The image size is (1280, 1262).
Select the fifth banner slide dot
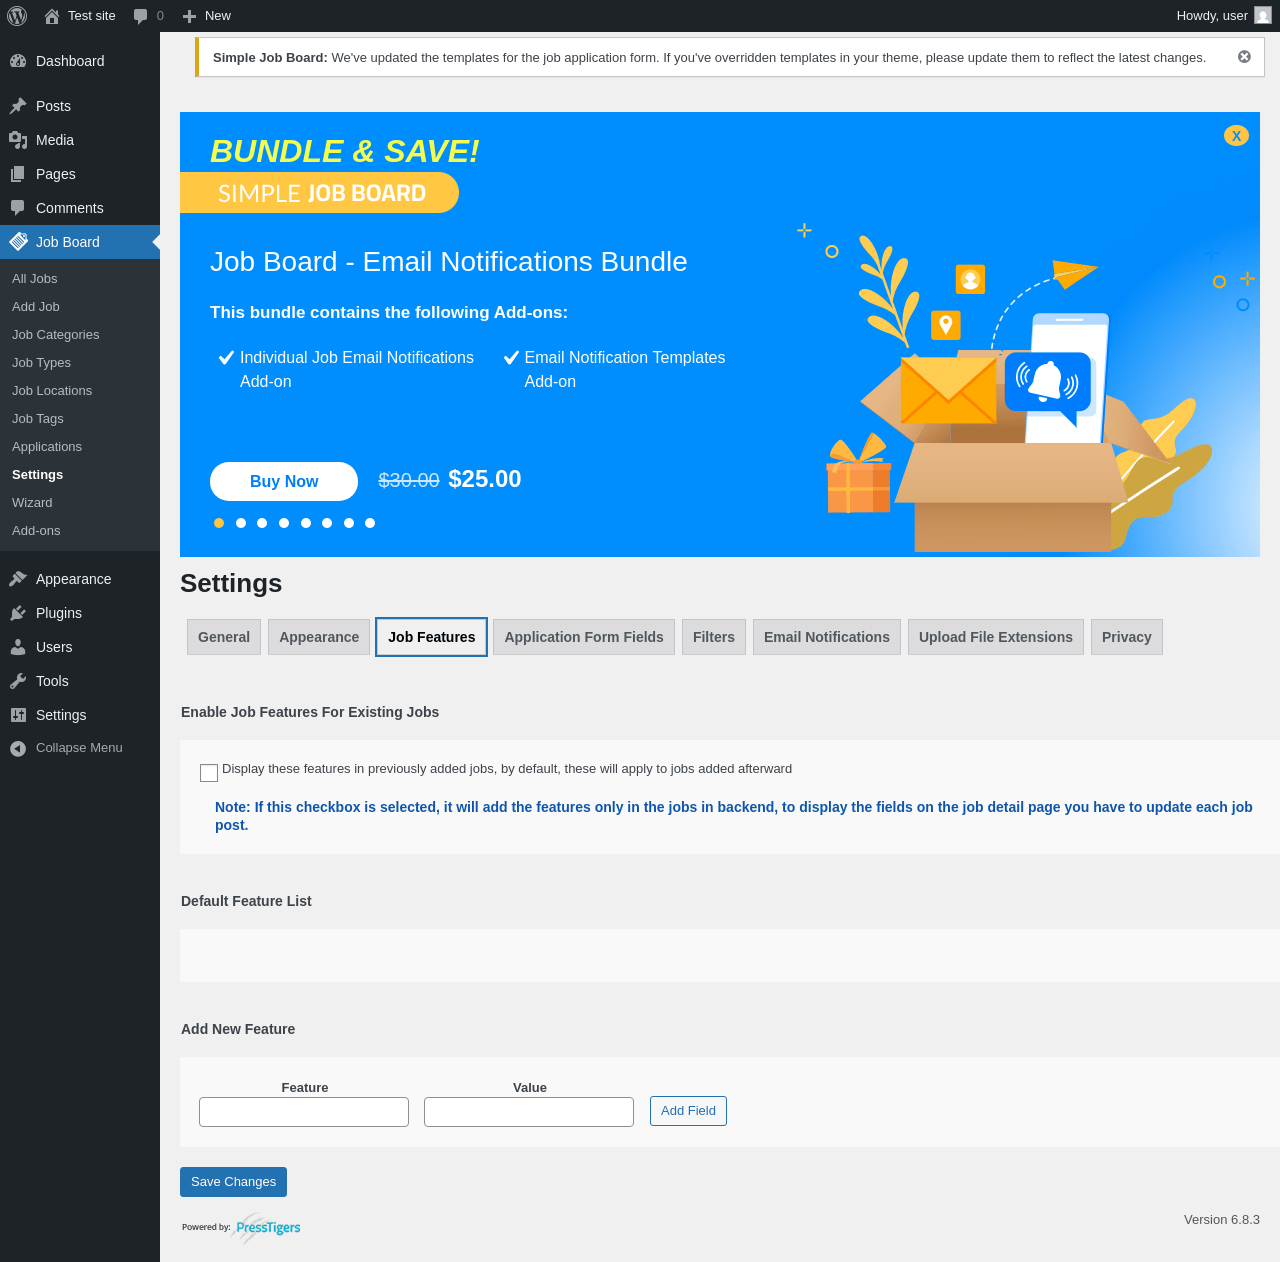tap(306, 523)
